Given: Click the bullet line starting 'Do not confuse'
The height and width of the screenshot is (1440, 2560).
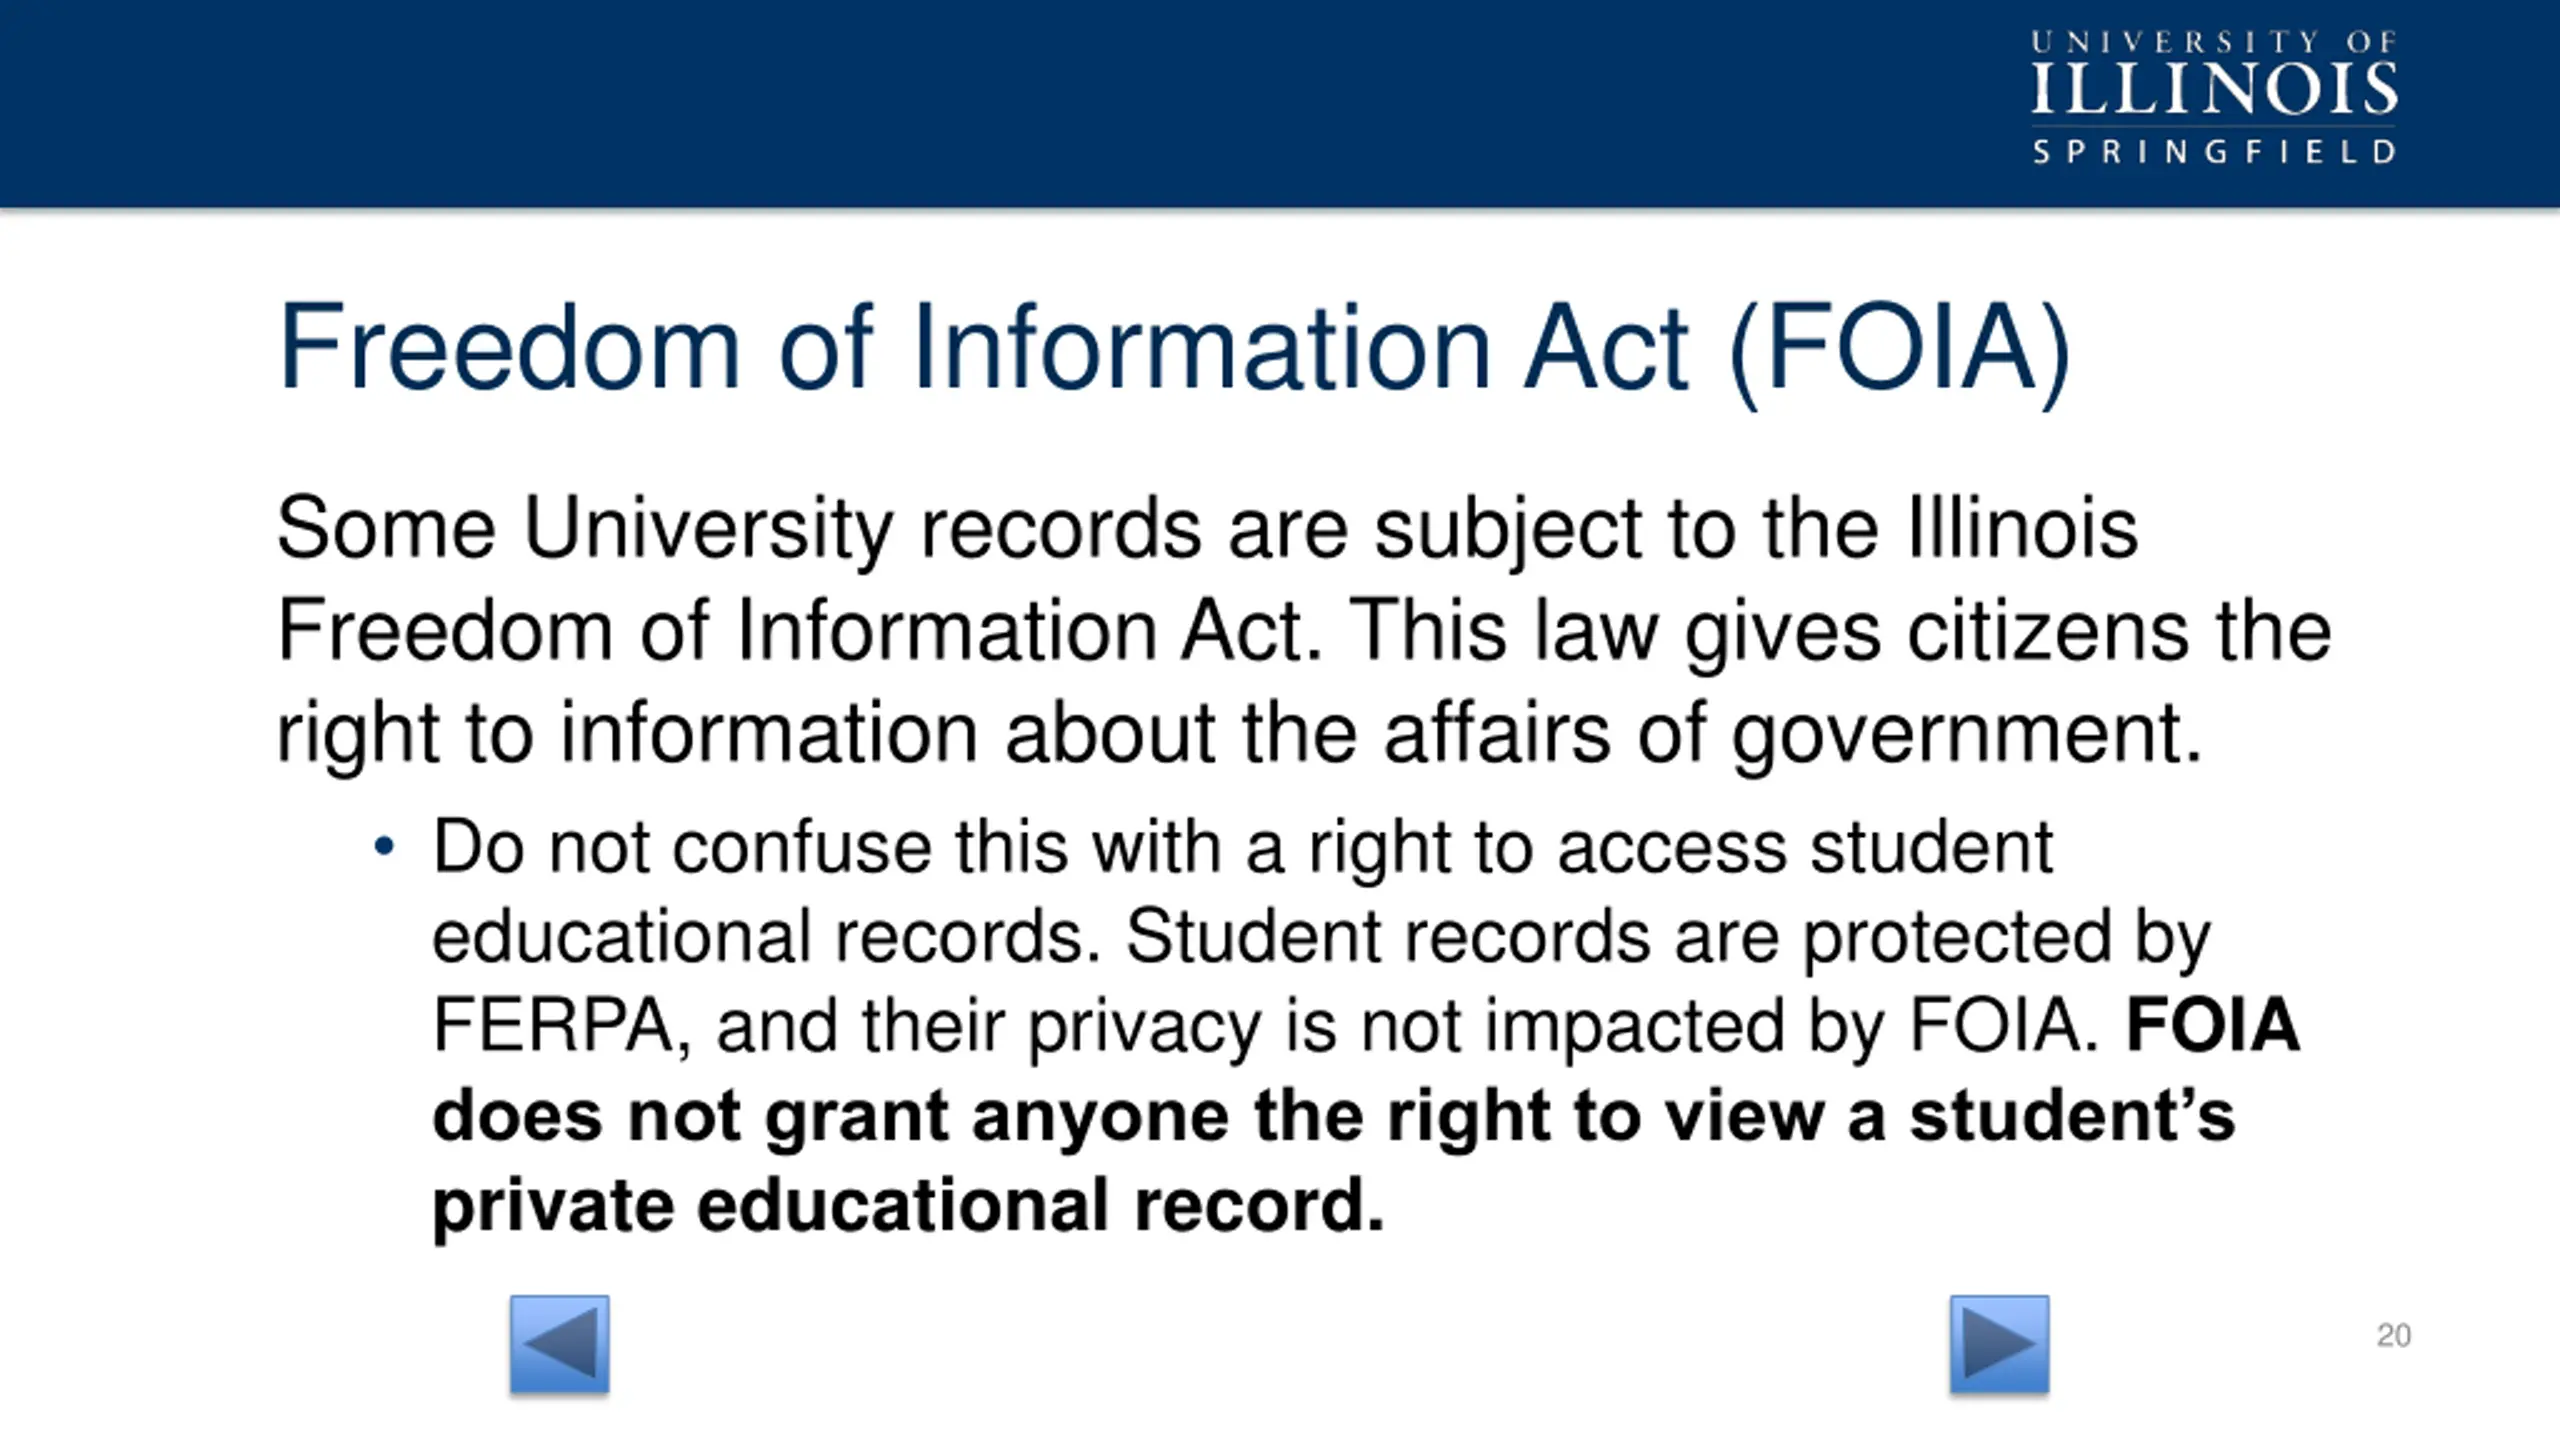Looking at the screenshot, I should (x=1242, y=848).
